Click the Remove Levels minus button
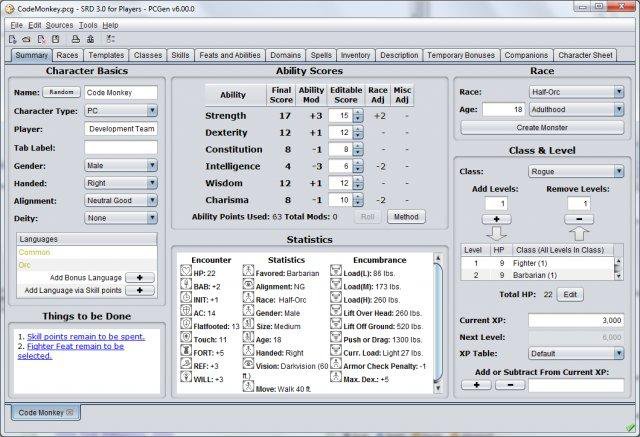Screen dimensions: 640x437 click(x=579, y=219)
